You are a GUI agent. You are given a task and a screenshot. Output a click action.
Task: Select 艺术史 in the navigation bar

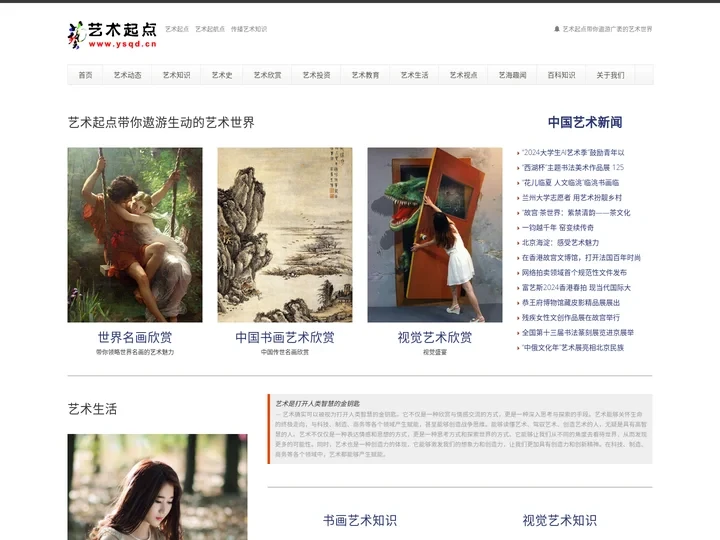(x=222, y=75)
